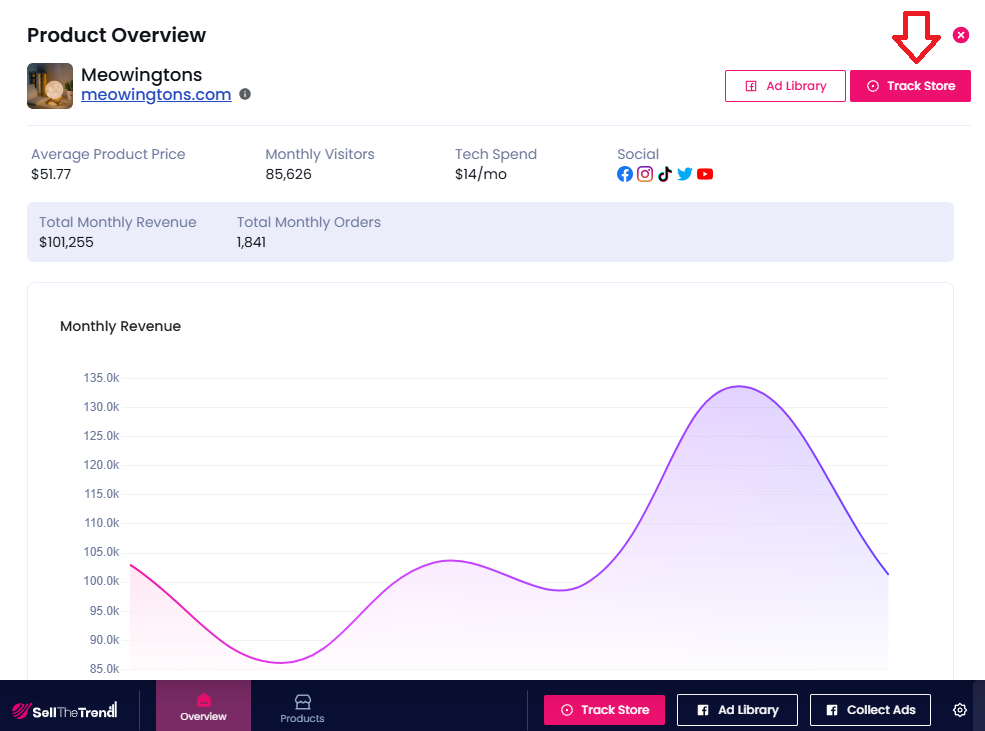Click the 85.0k axis label
Image resolution: width=985 pixels, height=731 pixels.
pos(104,669)
